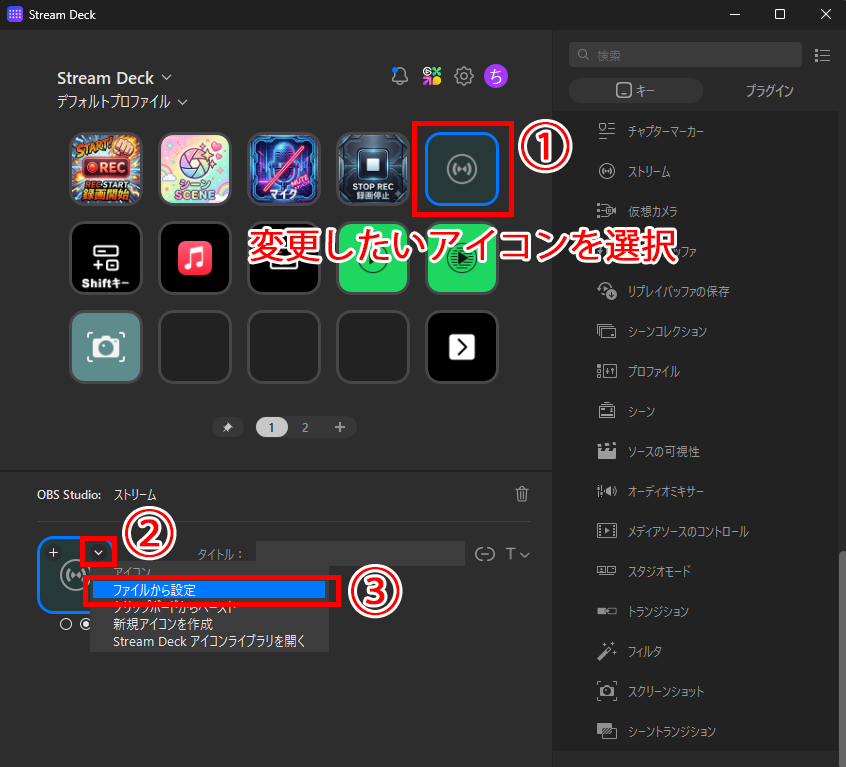Switch to the プラグイン tab
Screen dimensions: 846x767
[x=770, y=90]
